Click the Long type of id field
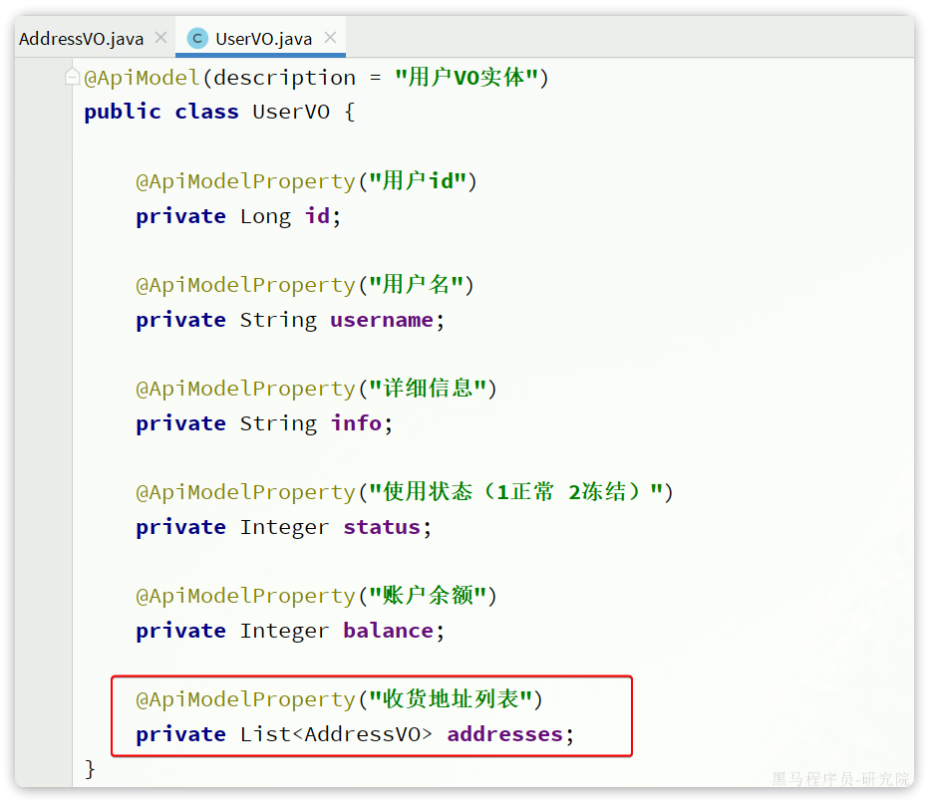The height and width of the screenshot is (804, 929). pos(265,216)
